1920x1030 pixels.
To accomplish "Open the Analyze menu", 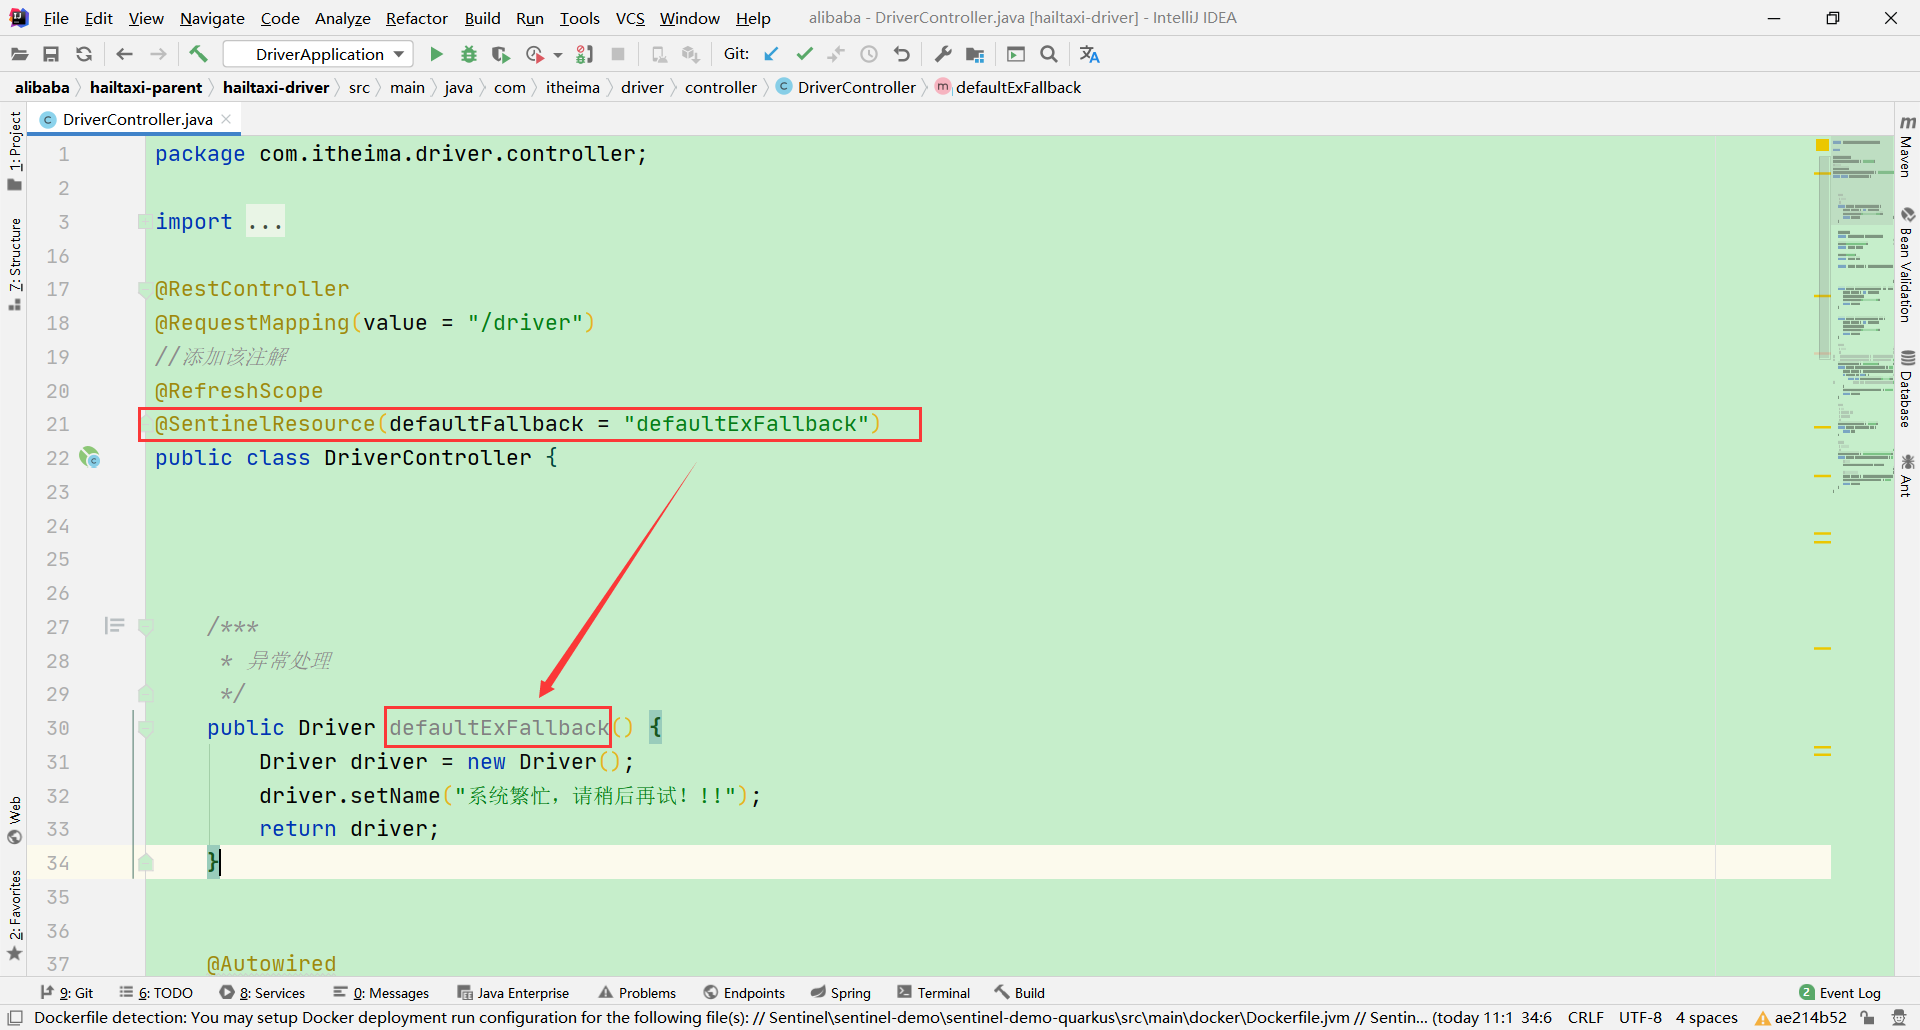I will coord(342,18).
